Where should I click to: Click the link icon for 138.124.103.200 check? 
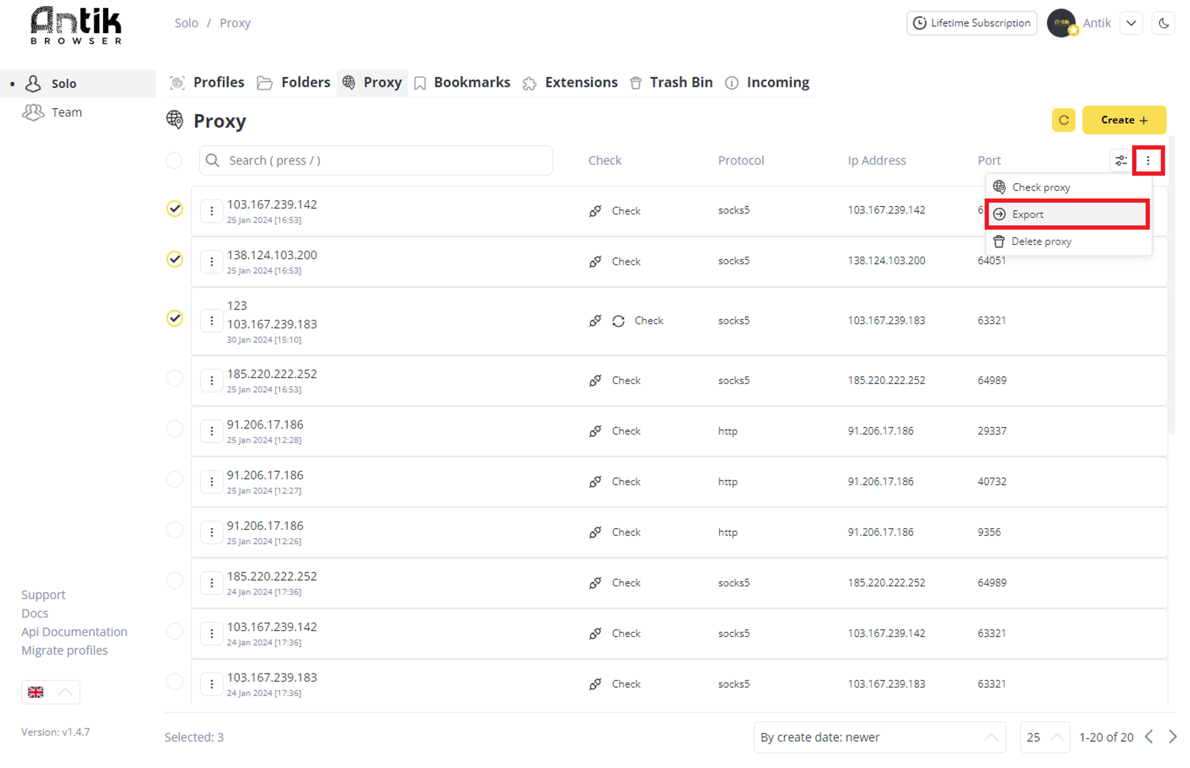point(595,262)
